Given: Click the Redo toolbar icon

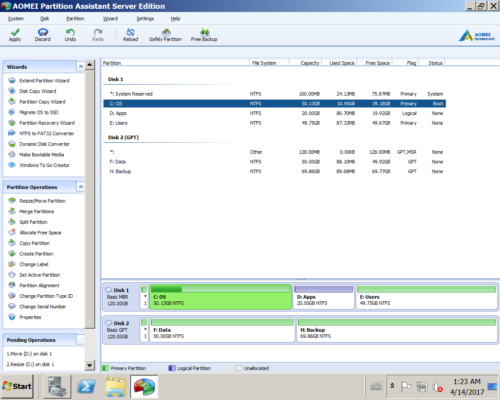Looking at the screenshot, I should 98,35.
